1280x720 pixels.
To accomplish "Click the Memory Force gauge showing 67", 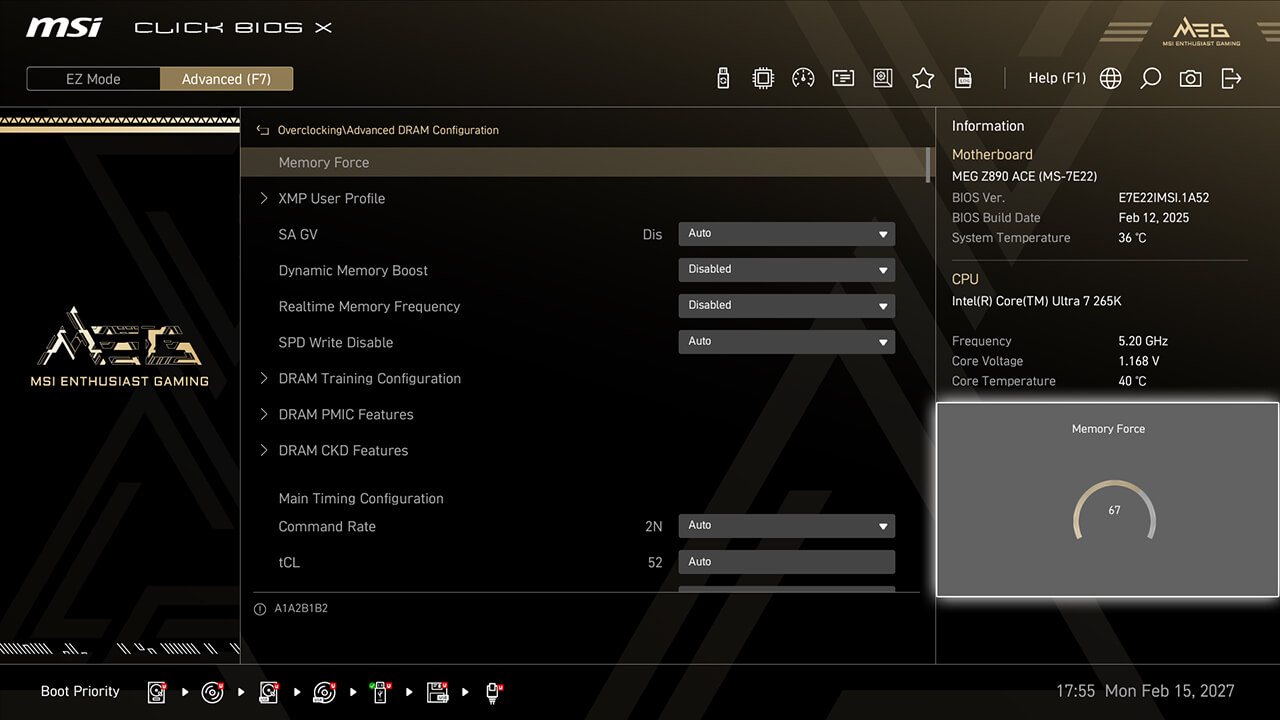I will [x=1114, y=511].
